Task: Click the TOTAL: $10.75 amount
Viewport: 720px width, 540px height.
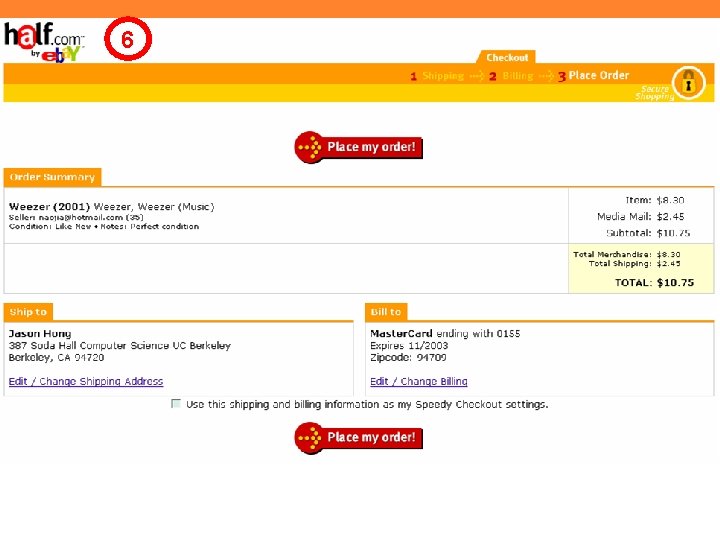Action: (654, 283)
